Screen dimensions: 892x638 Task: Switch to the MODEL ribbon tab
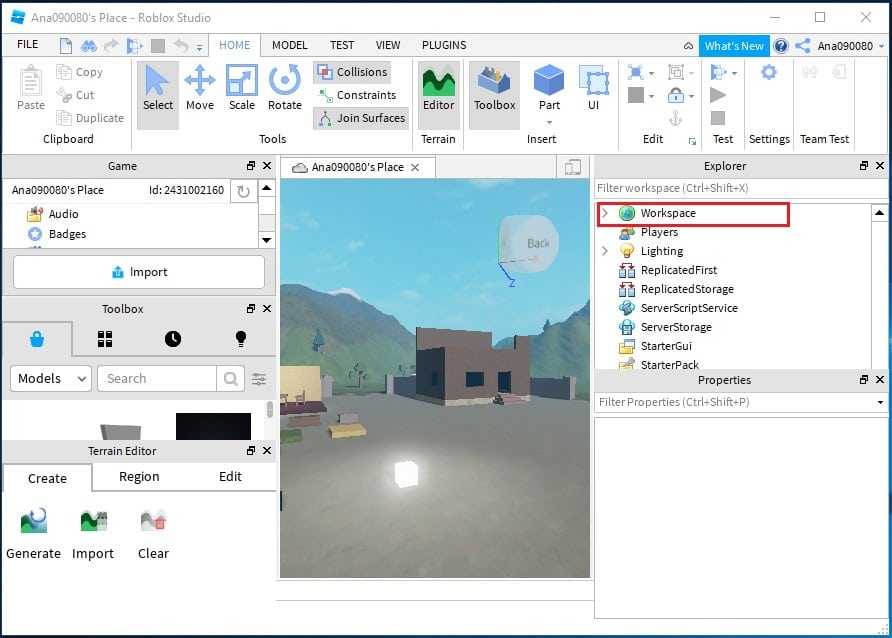click(x=290, y=45)
